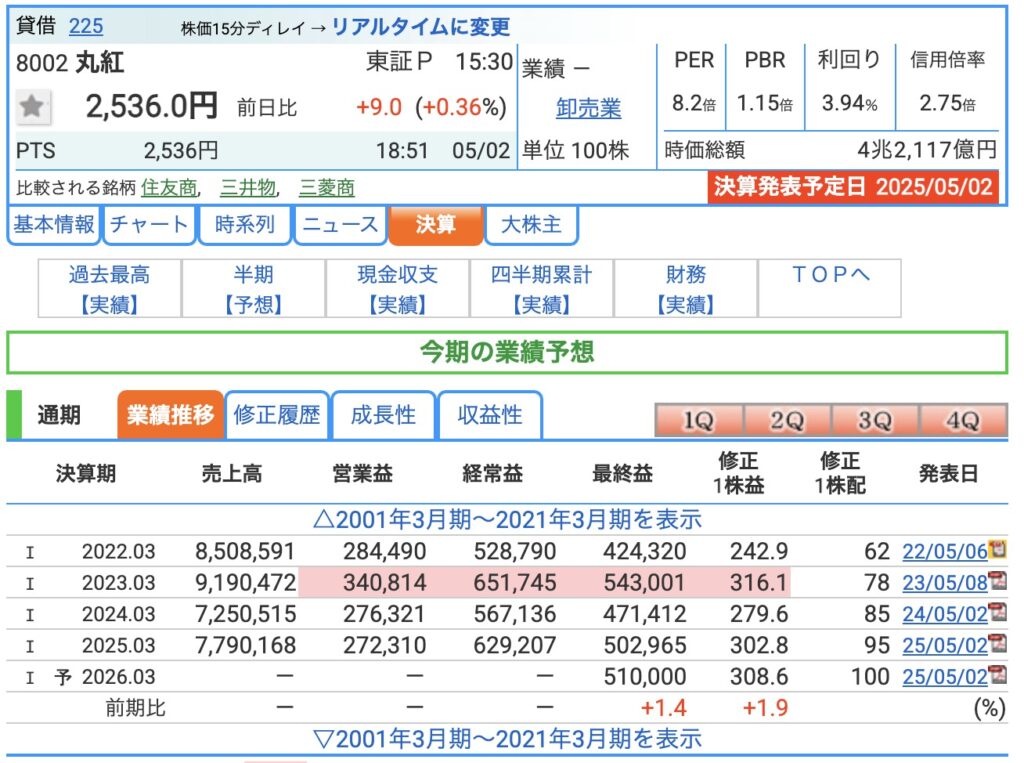Open the 225 index link

point(86,26)
